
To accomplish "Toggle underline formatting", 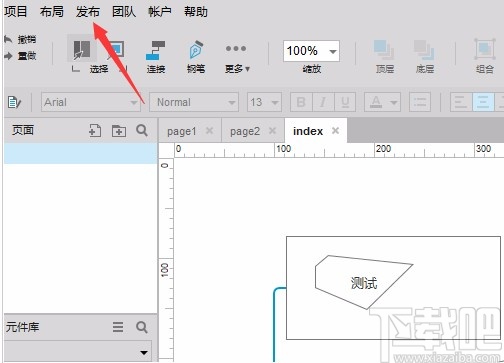I will pos(345,102).
